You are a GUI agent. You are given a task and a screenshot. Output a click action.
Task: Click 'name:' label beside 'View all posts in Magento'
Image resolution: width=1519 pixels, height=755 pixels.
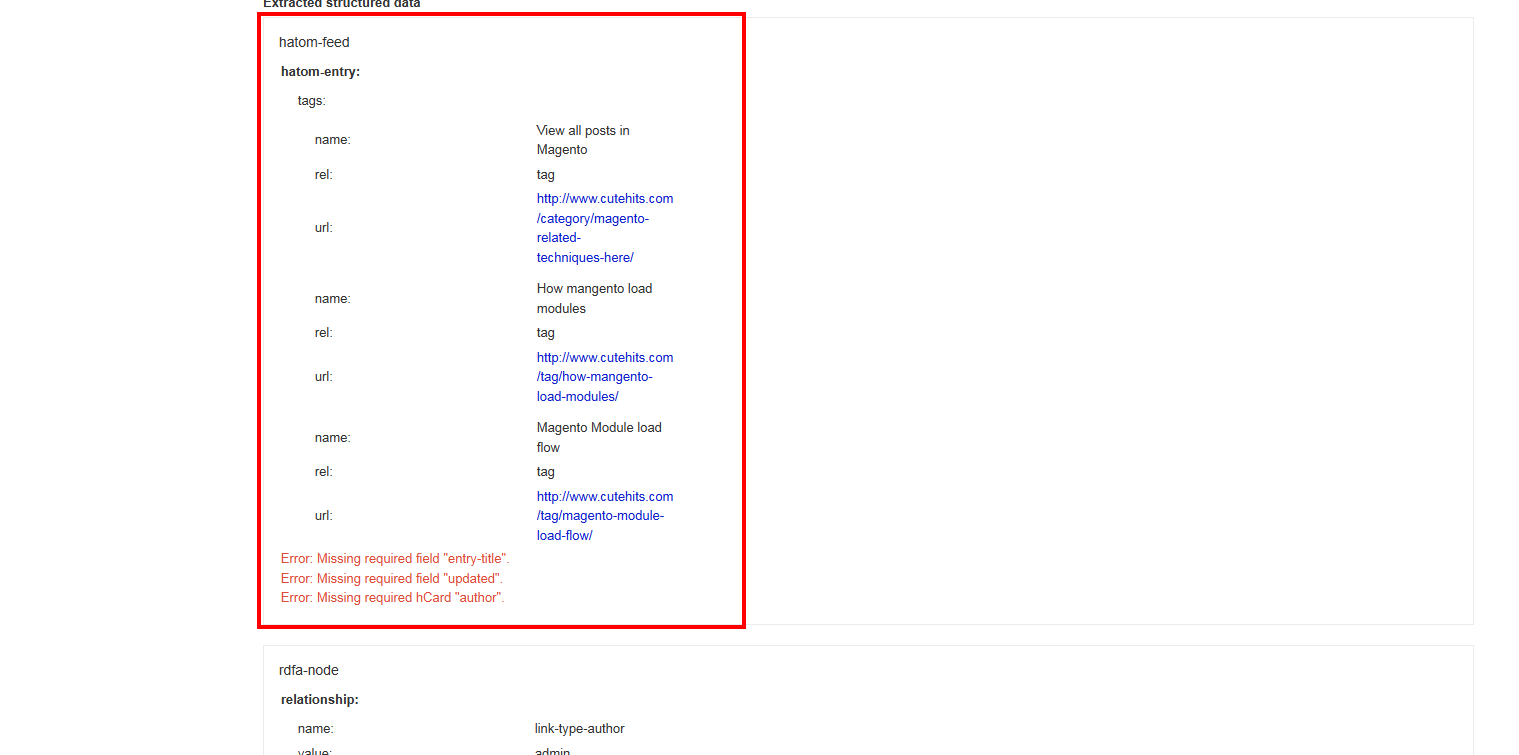click(x=333, y=140)
